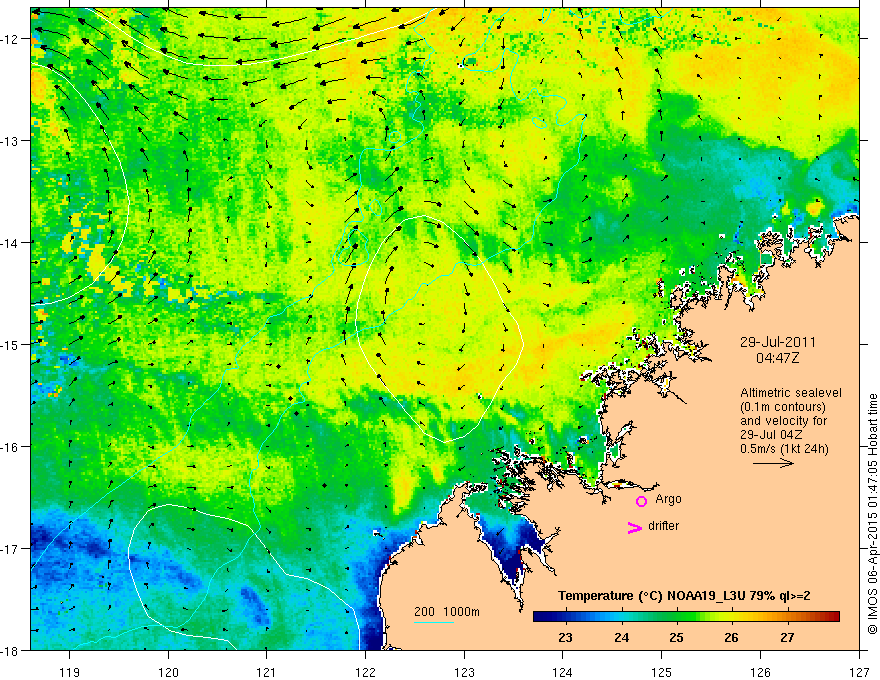Image resolution: width=880 pixels, height=680 pixels.
Task: Click the 125 longitude axis label
Action: [662, 672]
